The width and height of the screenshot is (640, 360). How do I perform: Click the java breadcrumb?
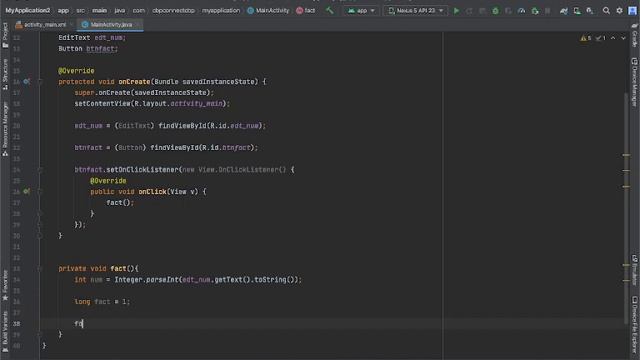pyautogui.click(x=120, y=11)
